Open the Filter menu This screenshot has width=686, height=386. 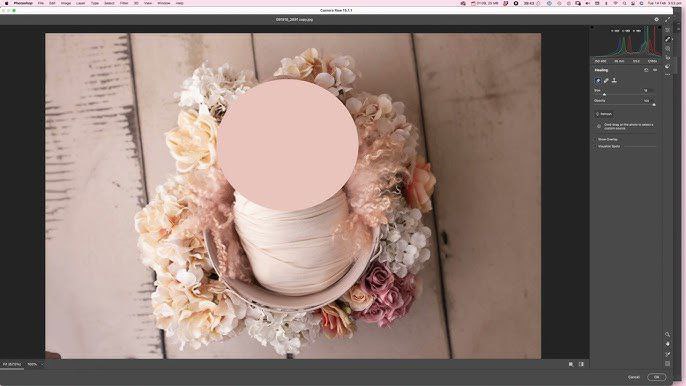(124, 3)
